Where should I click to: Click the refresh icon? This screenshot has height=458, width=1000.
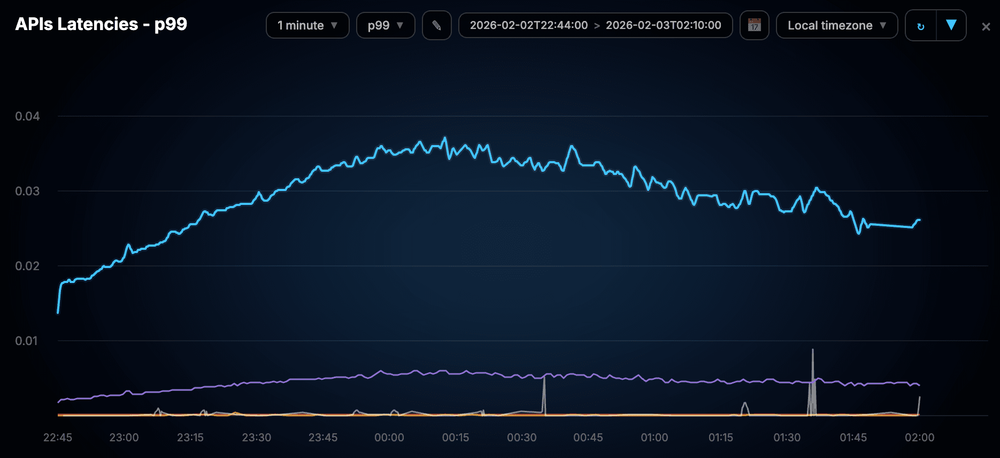(x=920, y=25)
